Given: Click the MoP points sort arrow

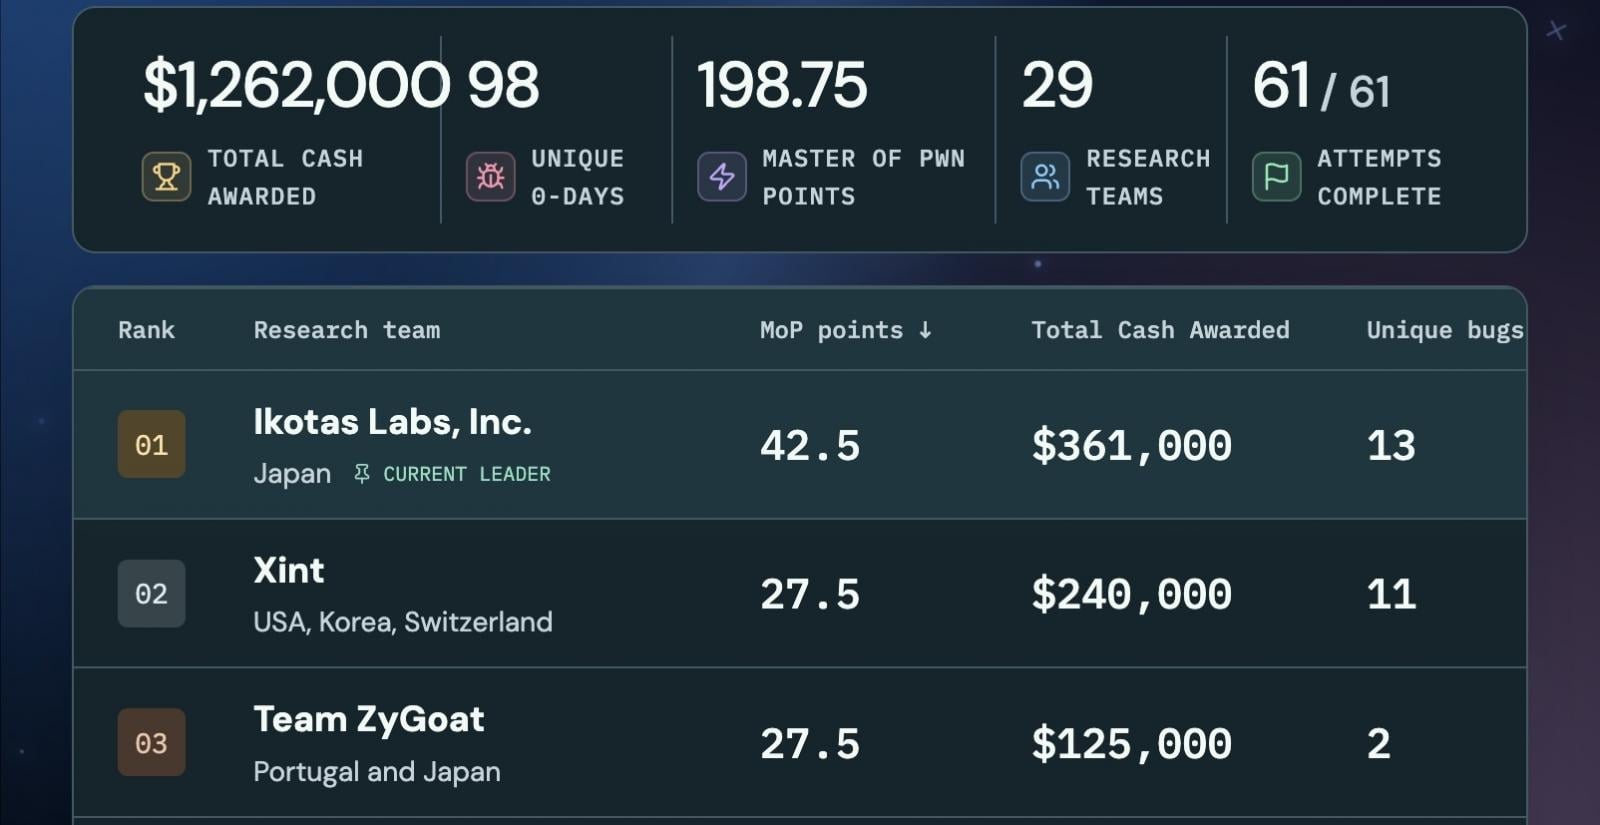Looking at the screenshot, I should tap(925, 330).
